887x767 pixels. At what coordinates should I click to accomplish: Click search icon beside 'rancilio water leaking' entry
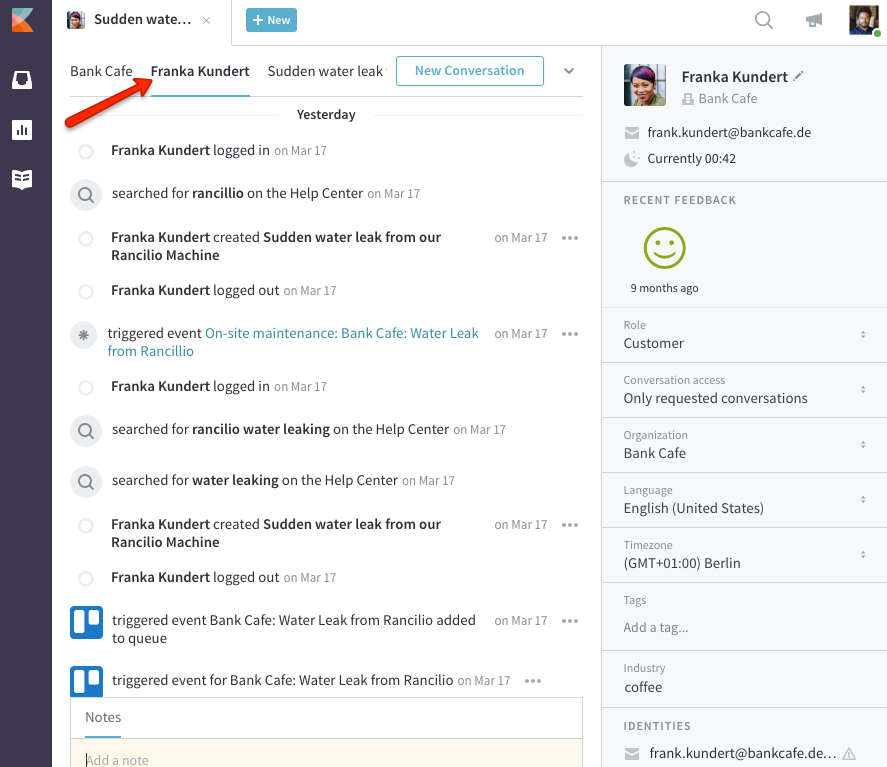(x=86, y=431)
